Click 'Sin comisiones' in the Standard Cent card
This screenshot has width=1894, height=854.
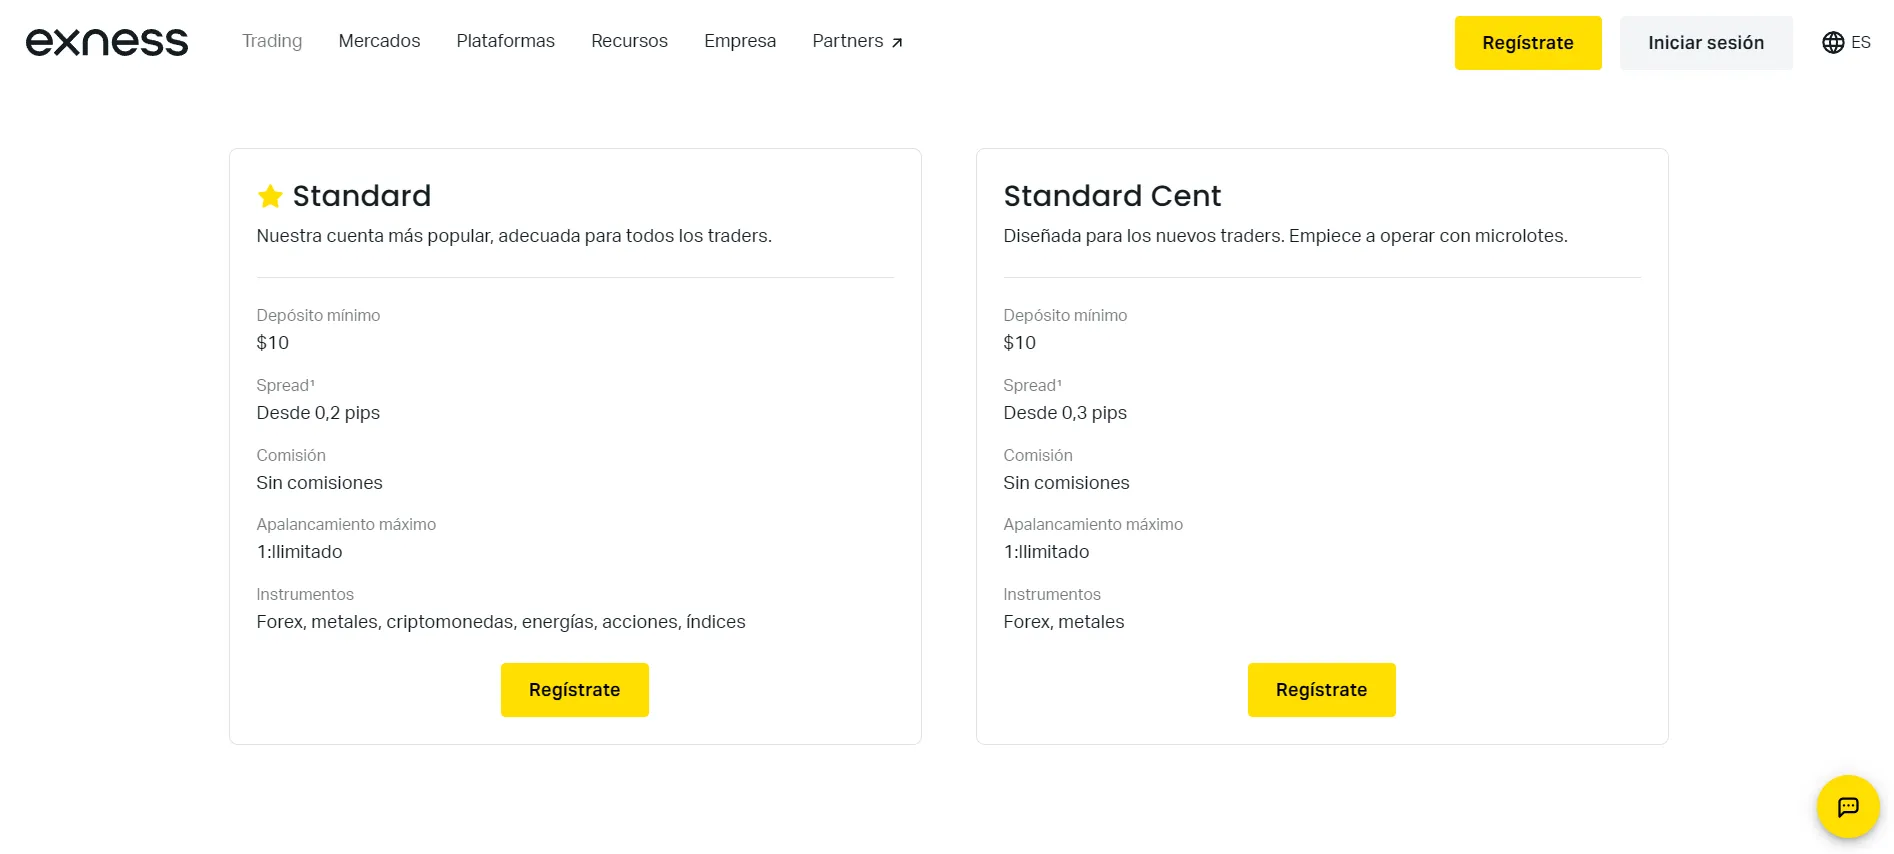tap(1066, 483)
